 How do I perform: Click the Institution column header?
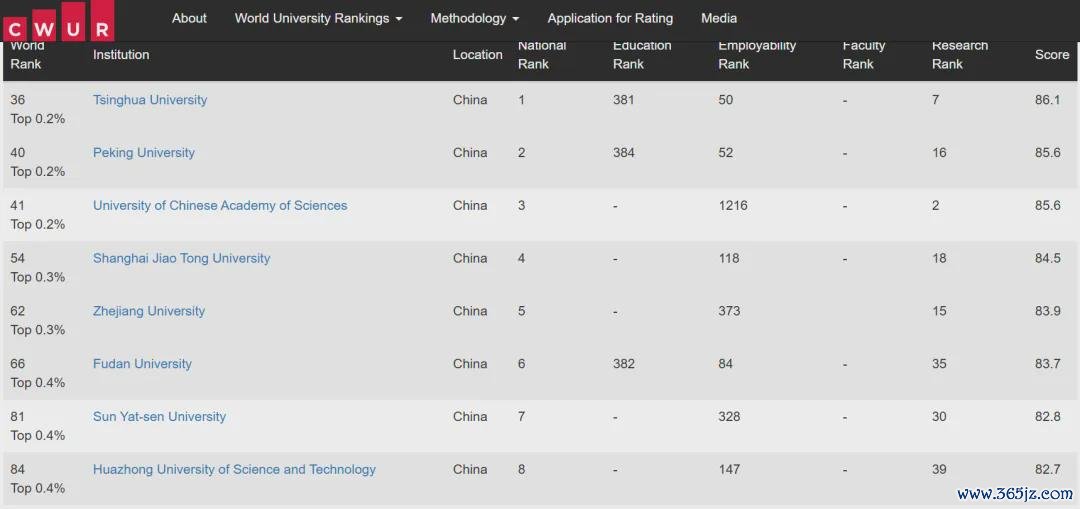coord(121,54)
